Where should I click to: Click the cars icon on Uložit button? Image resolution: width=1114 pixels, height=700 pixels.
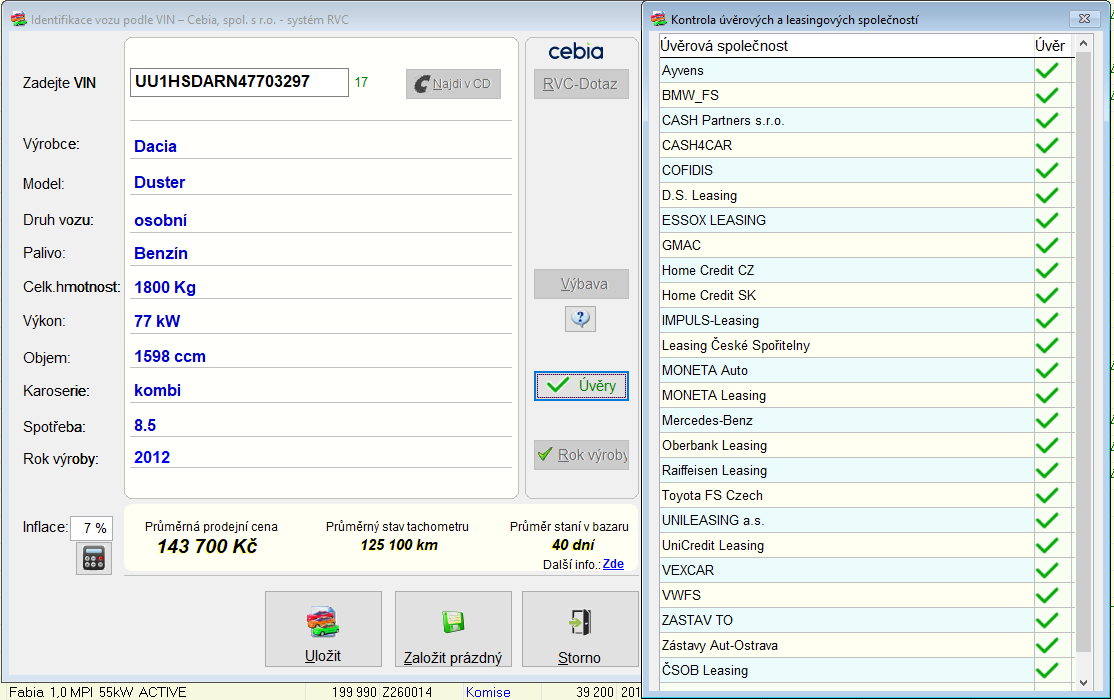click(x=323, y=623)
